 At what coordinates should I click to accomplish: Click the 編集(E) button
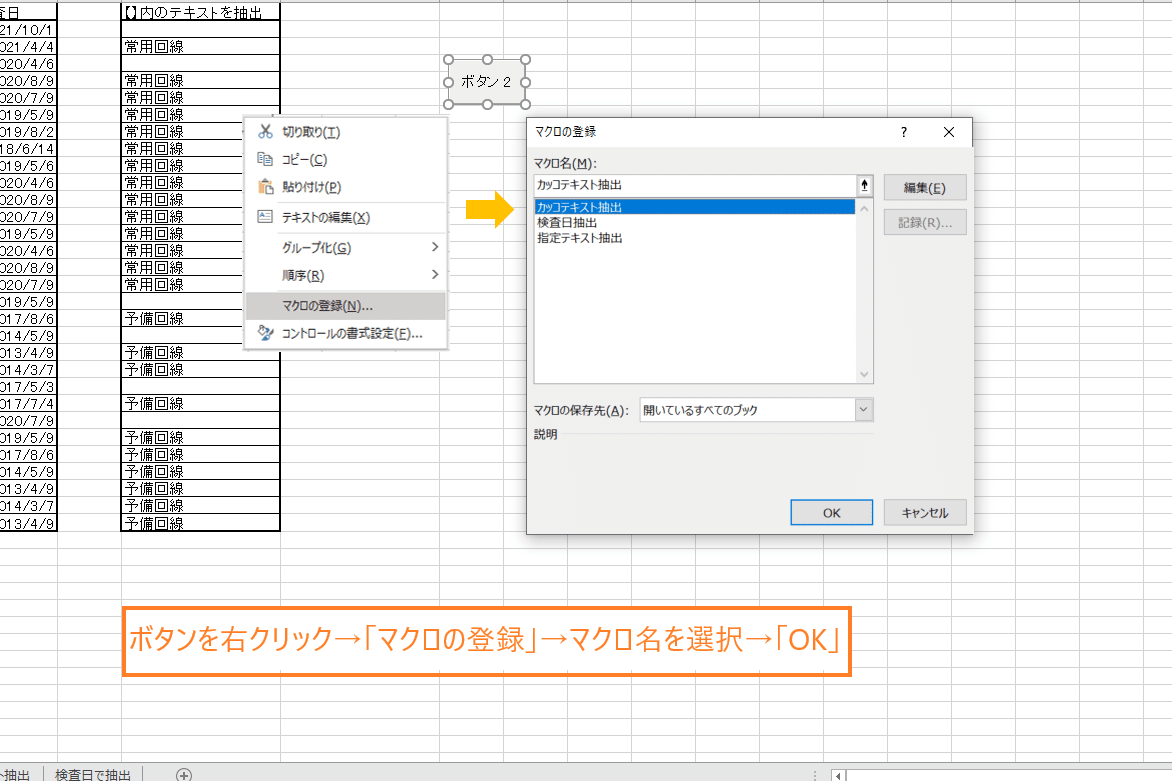pyautogui.click(x=925, y=188)
